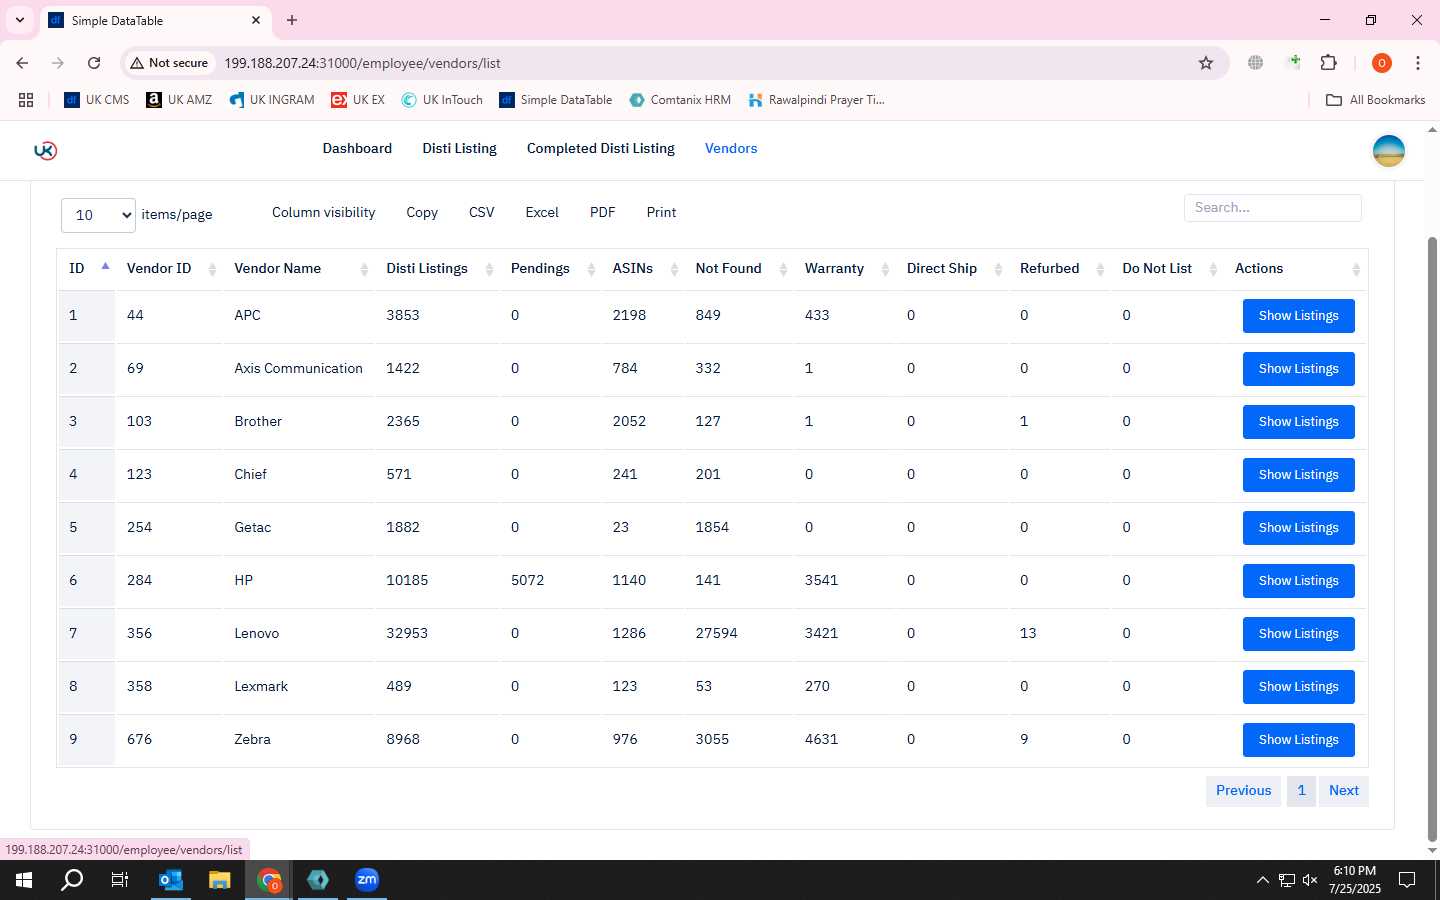
Task: Open Zoom from the taskbar
Action: tap(367, 880)
